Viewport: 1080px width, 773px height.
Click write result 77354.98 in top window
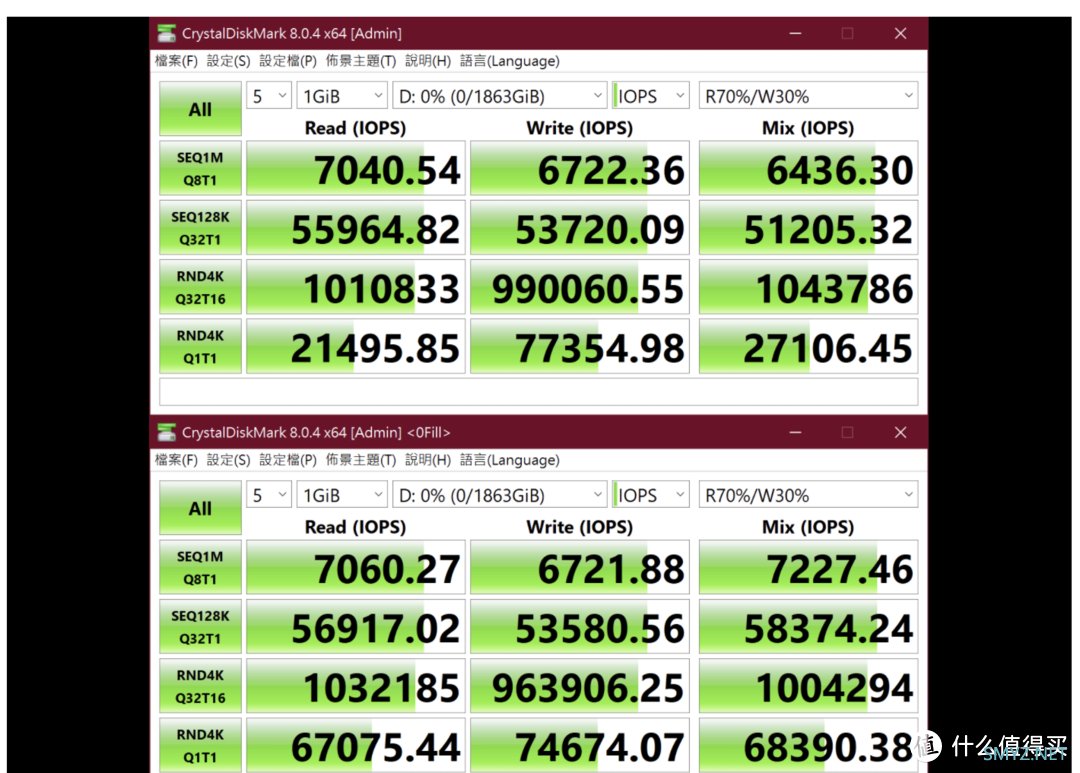tap(580, 347)
